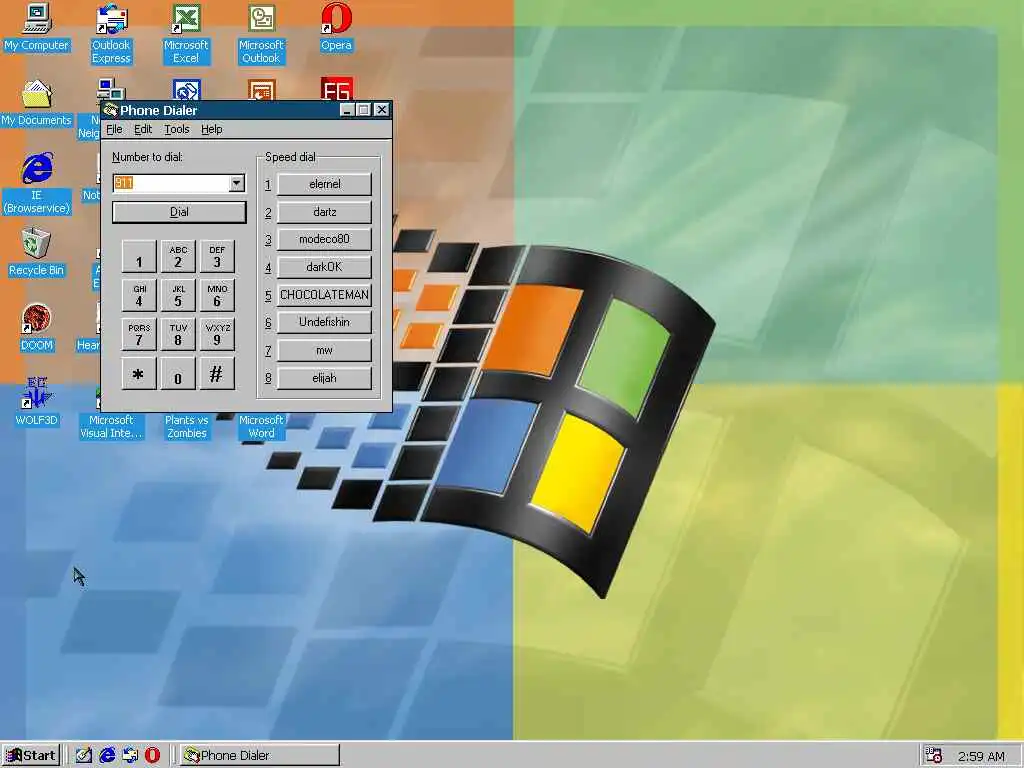Click the taskbar clock showing 2:59 AM
Screen dimensions: 1024x768
[981, 756]
